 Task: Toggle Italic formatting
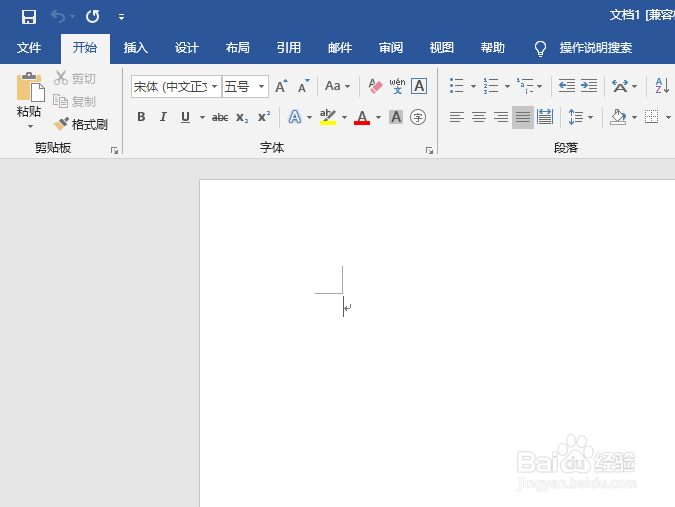point(163,117)
